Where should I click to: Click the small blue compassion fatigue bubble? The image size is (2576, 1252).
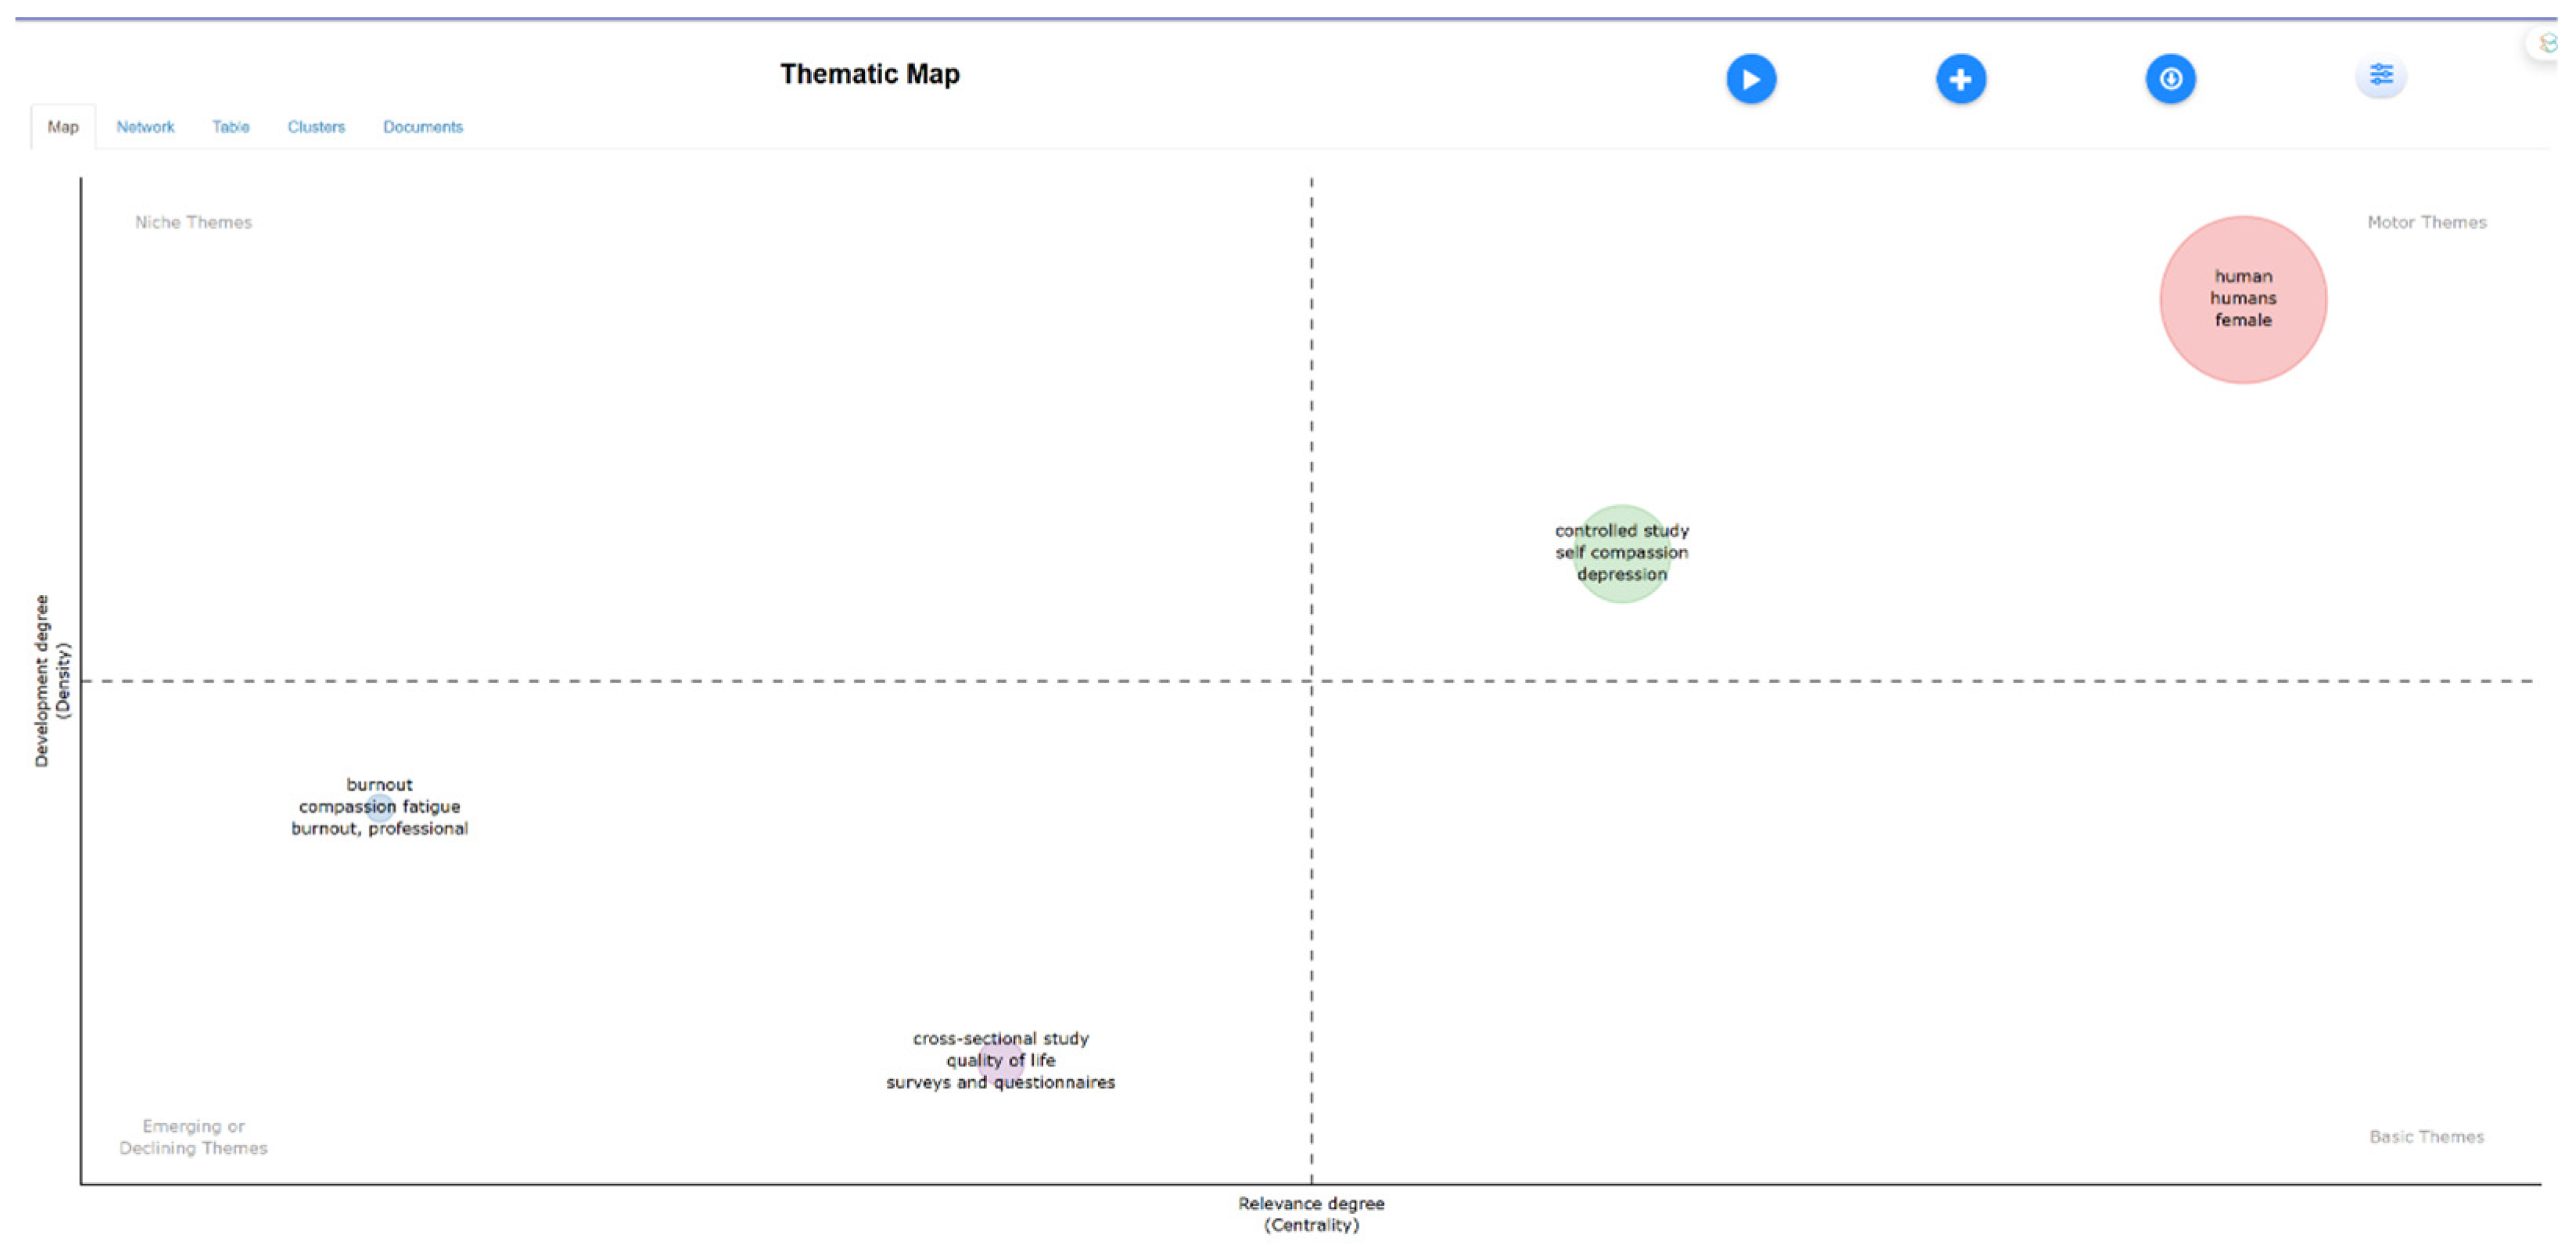tap(380, 807)
